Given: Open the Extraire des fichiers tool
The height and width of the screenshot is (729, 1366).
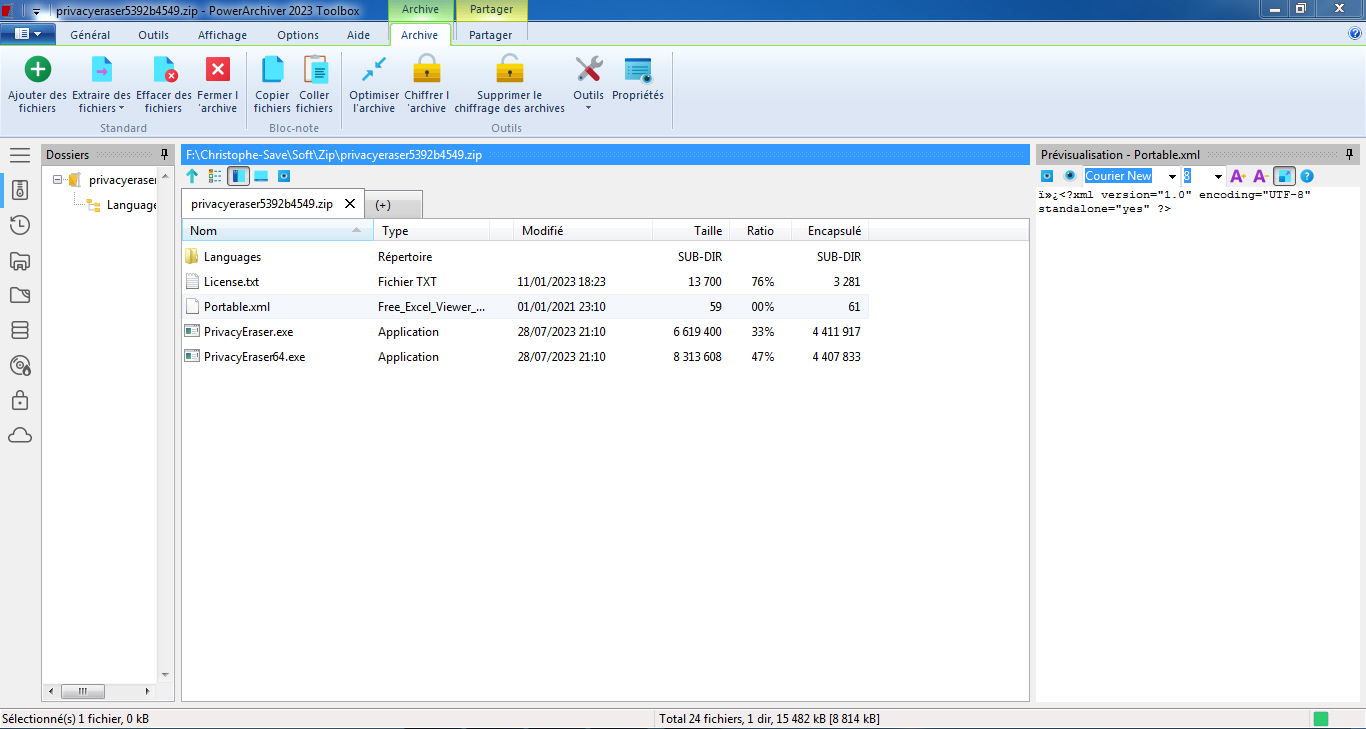Looking at the screenshot, I should 102,84.
